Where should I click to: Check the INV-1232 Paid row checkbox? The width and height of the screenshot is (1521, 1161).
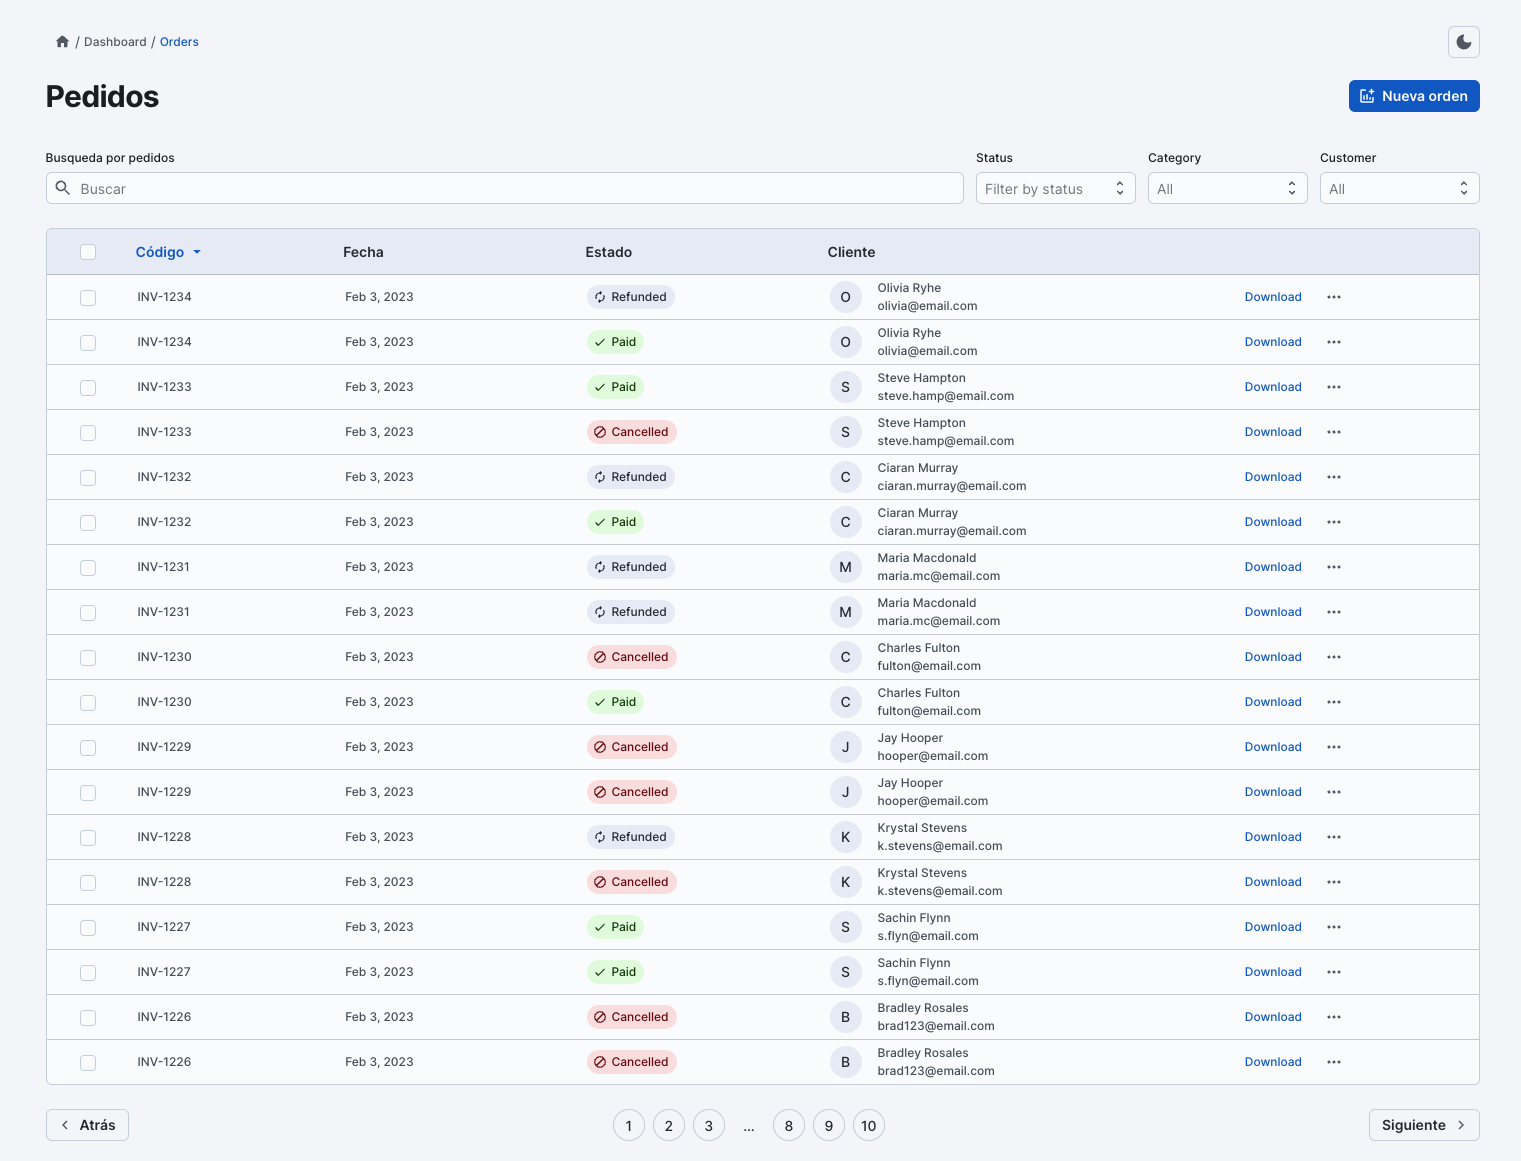88,523
